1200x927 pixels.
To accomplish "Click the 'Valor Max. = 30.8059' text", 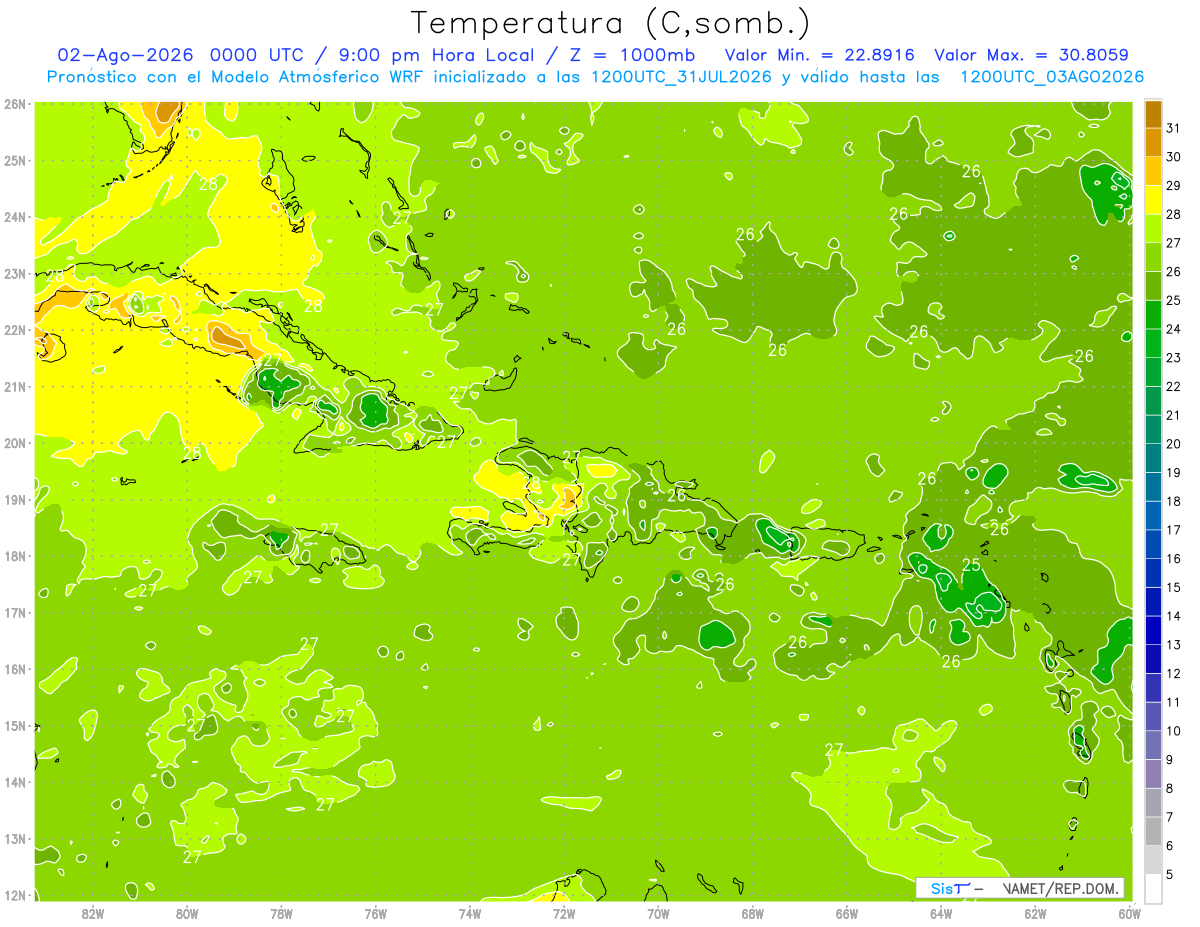I will (x=1030, y=54).
